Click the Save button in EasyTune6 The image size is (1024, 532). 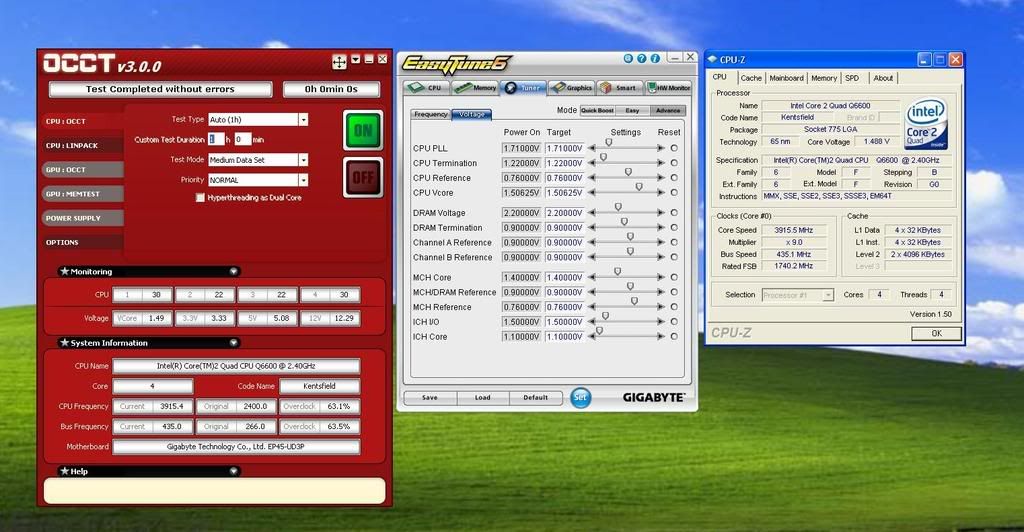pyautogui.click(x=430, y=398)
